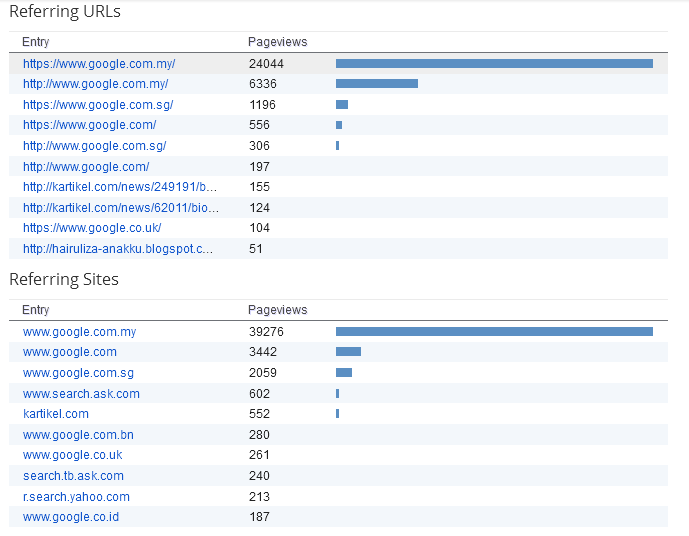
Task: Click the 124 pageviews value
Action: click(259, 208)
